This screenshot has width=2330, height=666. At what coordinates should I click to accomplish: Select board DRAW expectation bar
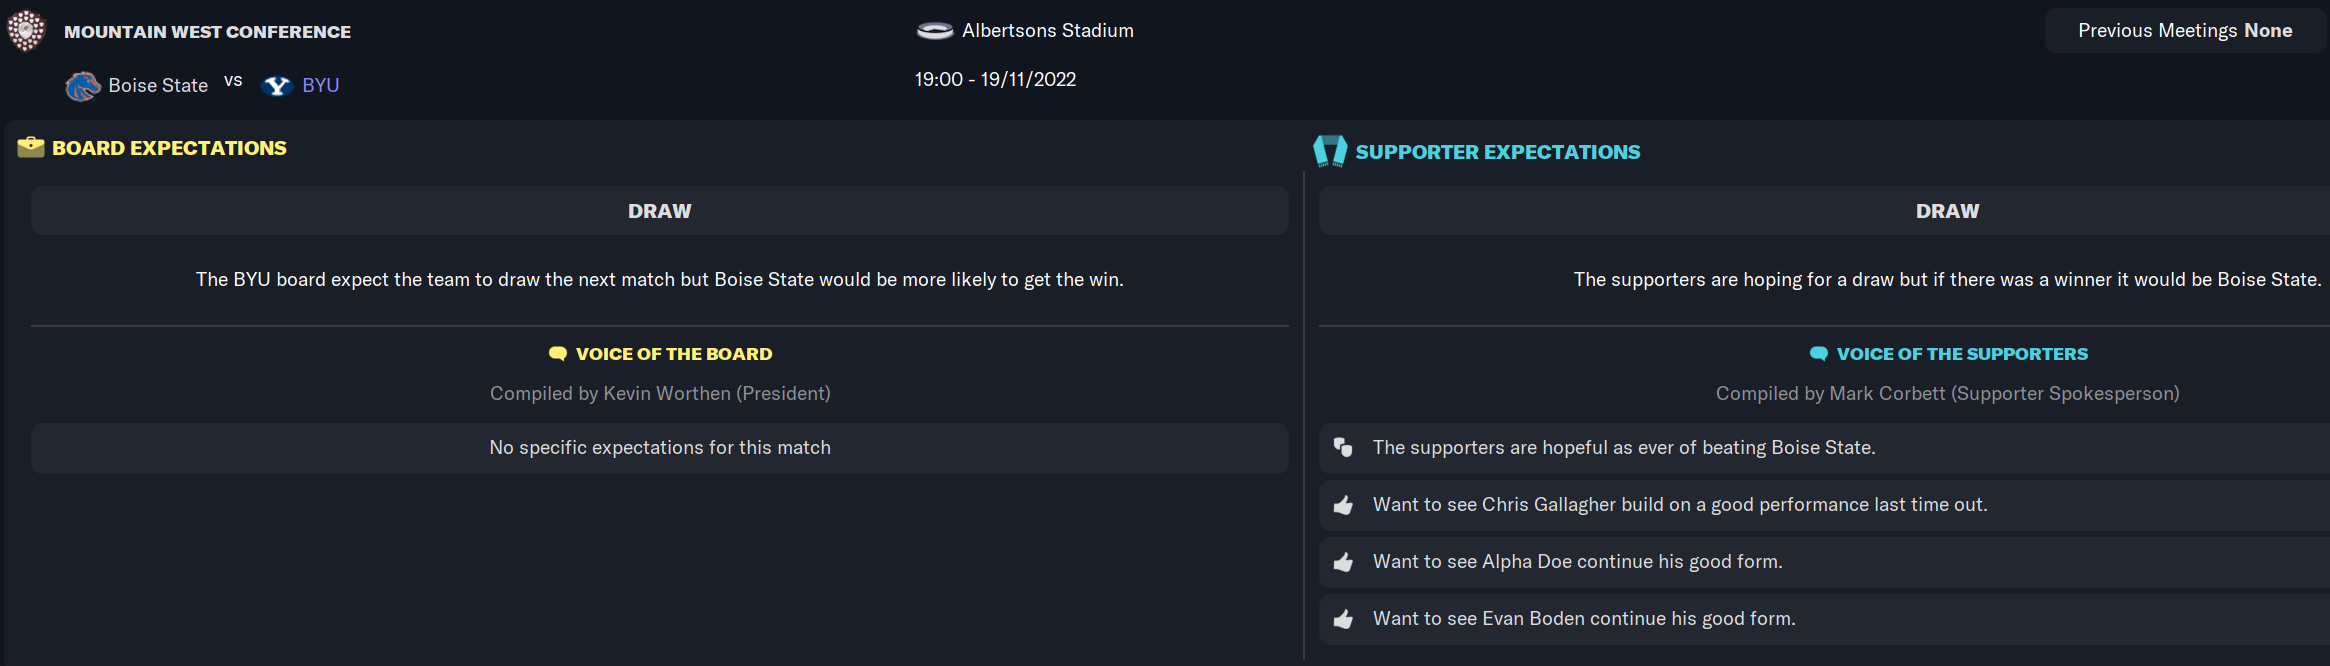point(660,211)
